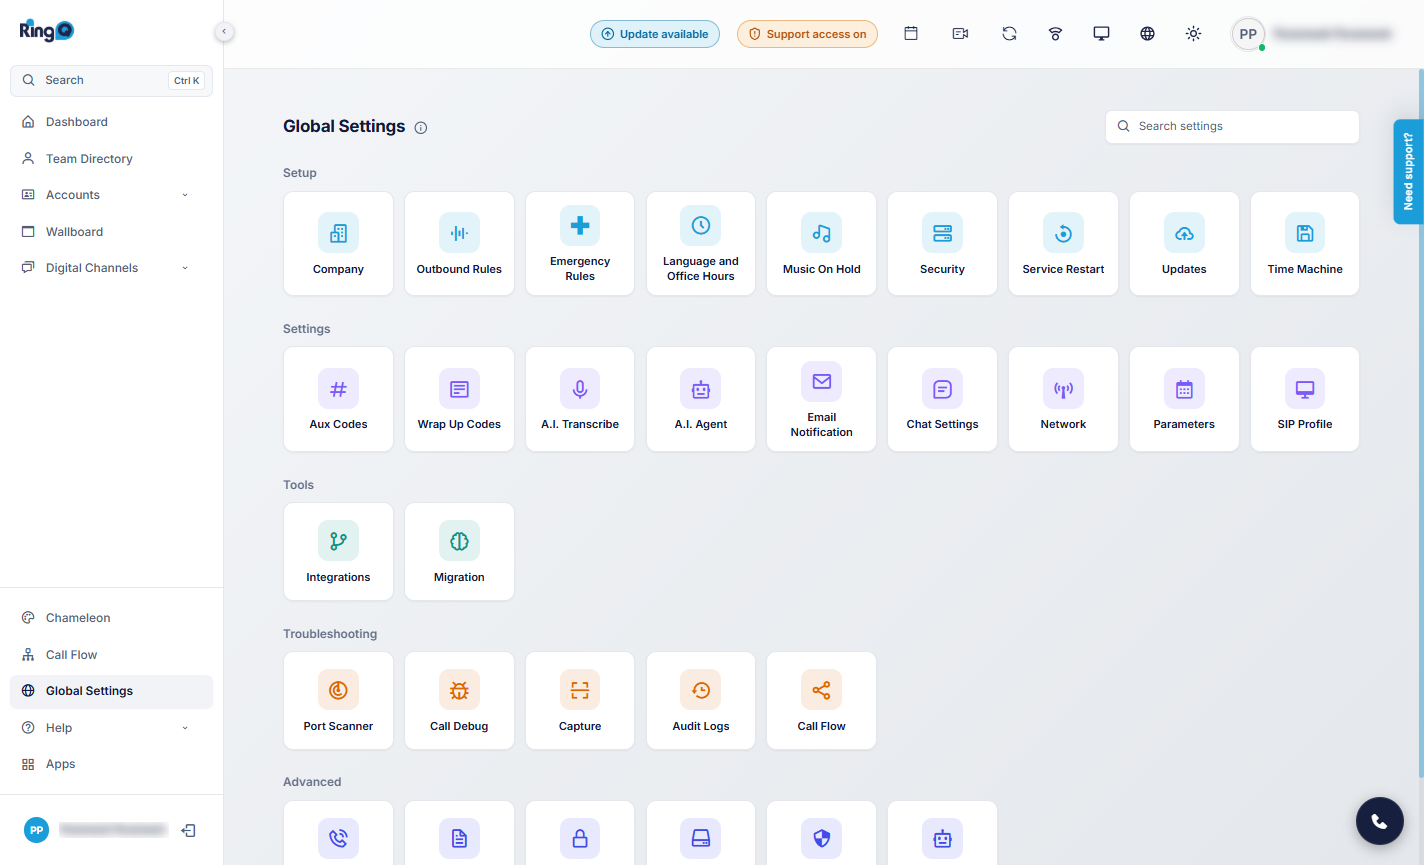The width and height of the screenshot is (1424, 865).
Task: Open the shield icon card under Advanced
Action: click(822, 833)
